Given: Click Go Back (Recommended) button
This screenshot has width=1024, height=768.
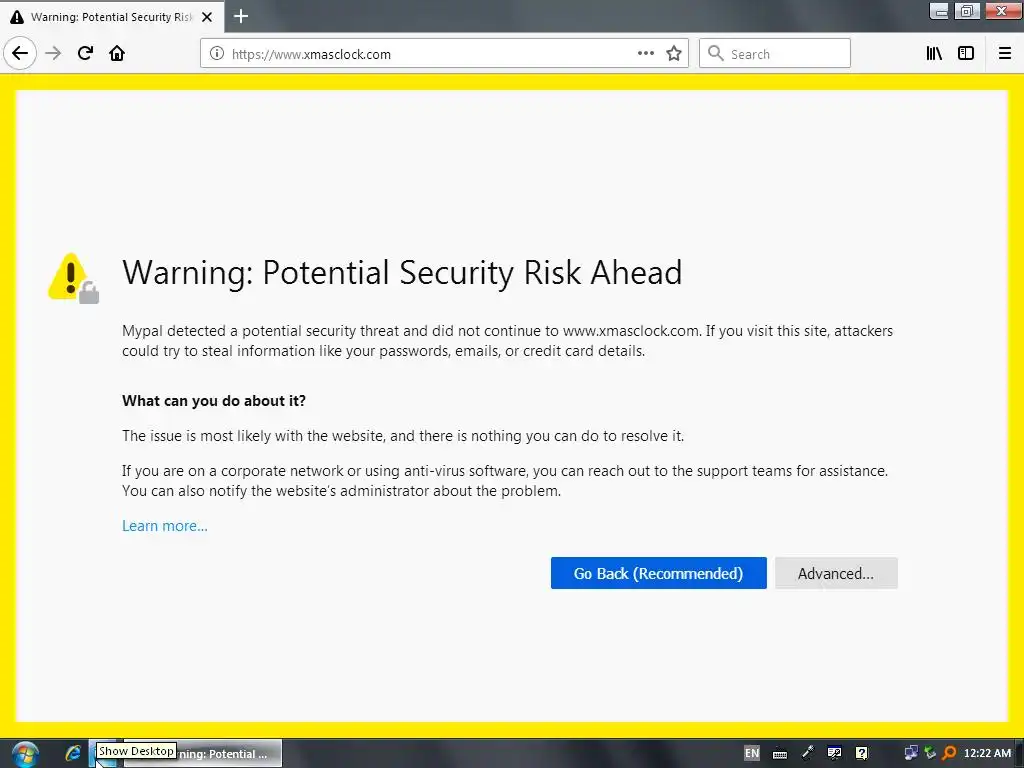Looking at the screenshot, I should coord(658,573).
